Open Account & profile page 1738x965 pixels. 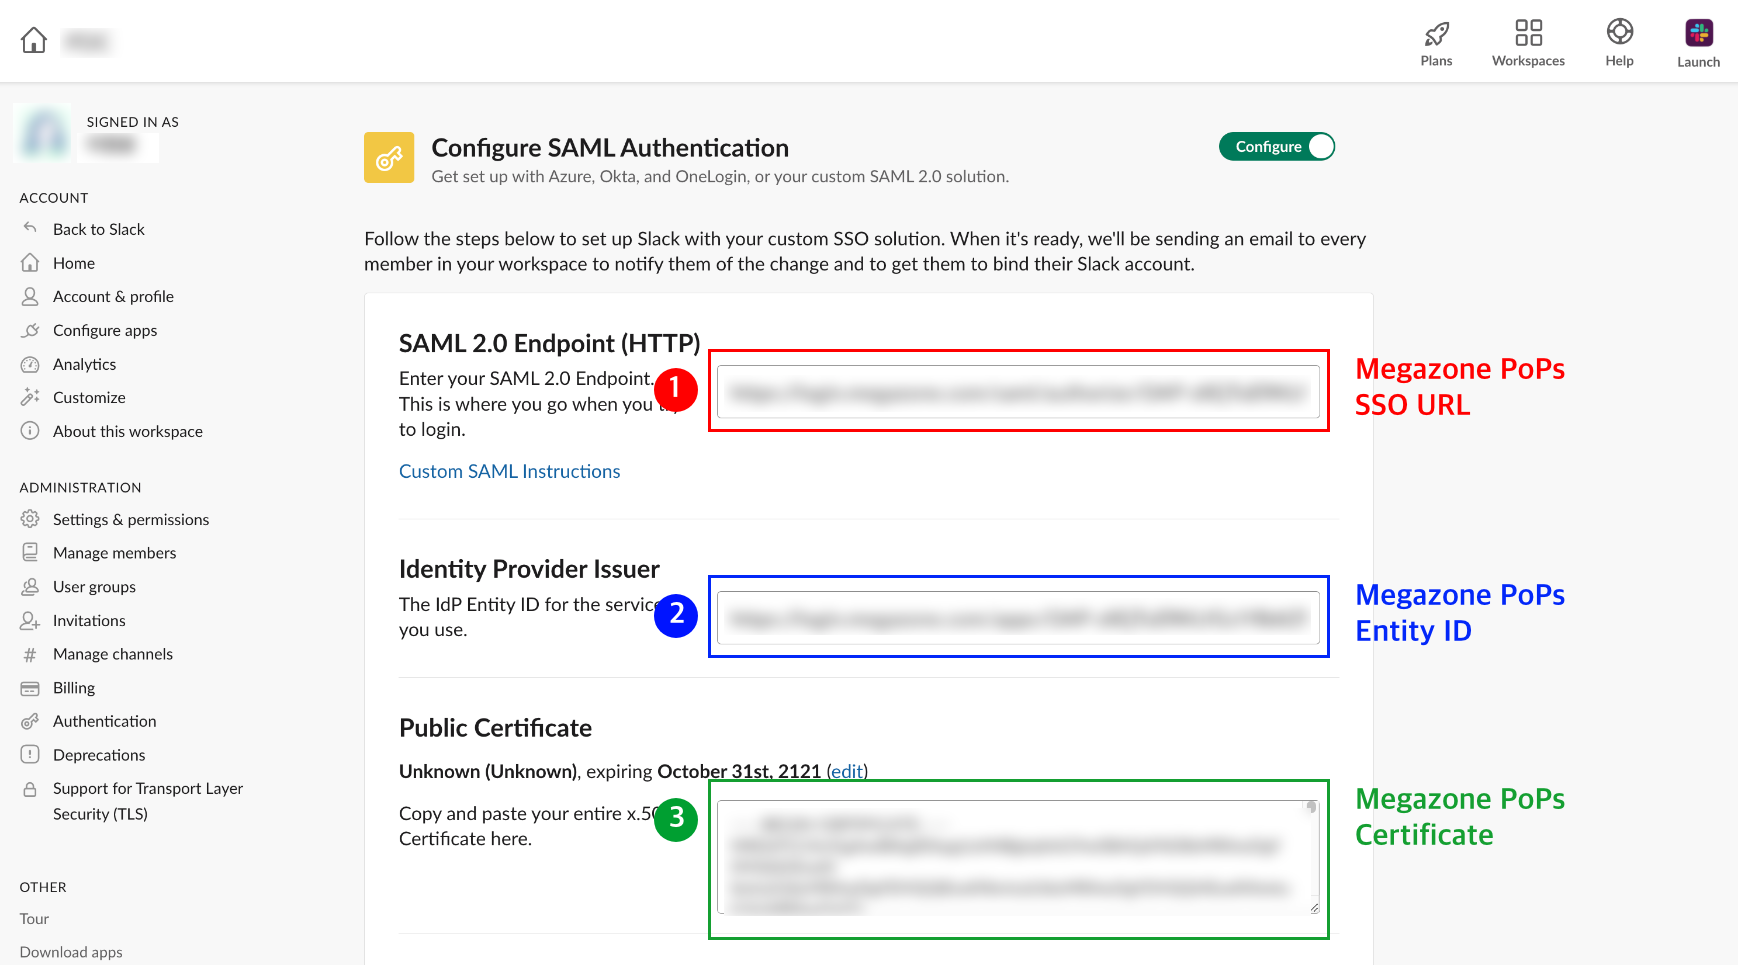click(113, 296)
